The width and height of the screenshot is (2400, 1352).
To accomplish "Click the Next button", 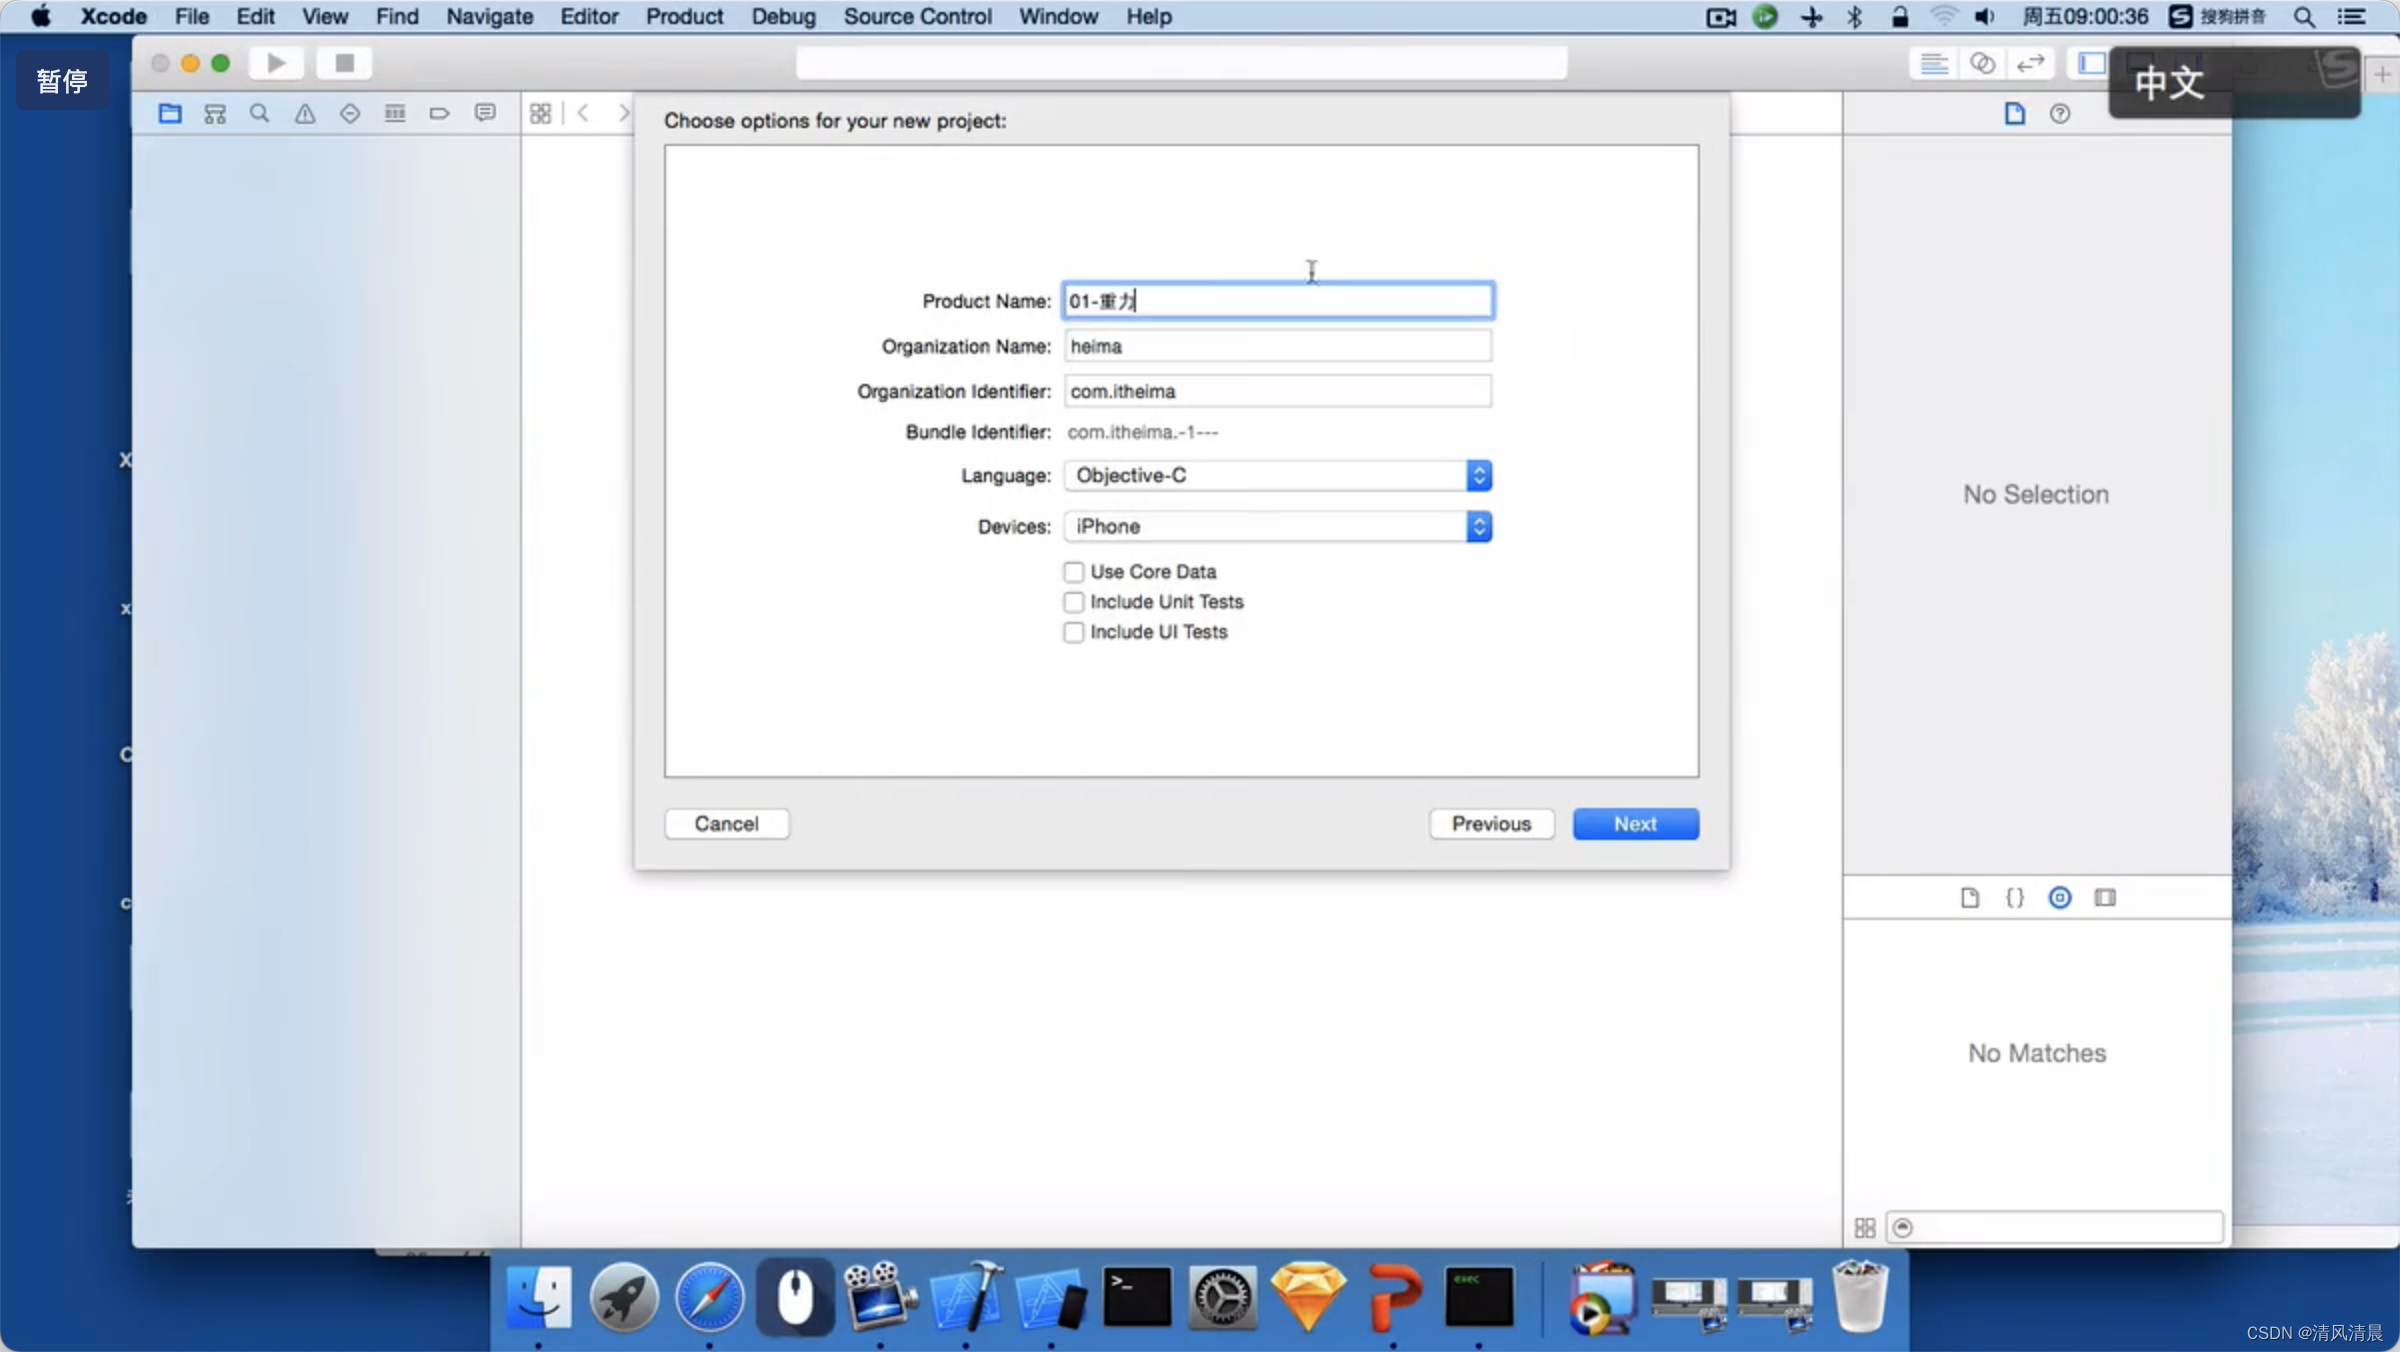I will tap(1635, 823).
